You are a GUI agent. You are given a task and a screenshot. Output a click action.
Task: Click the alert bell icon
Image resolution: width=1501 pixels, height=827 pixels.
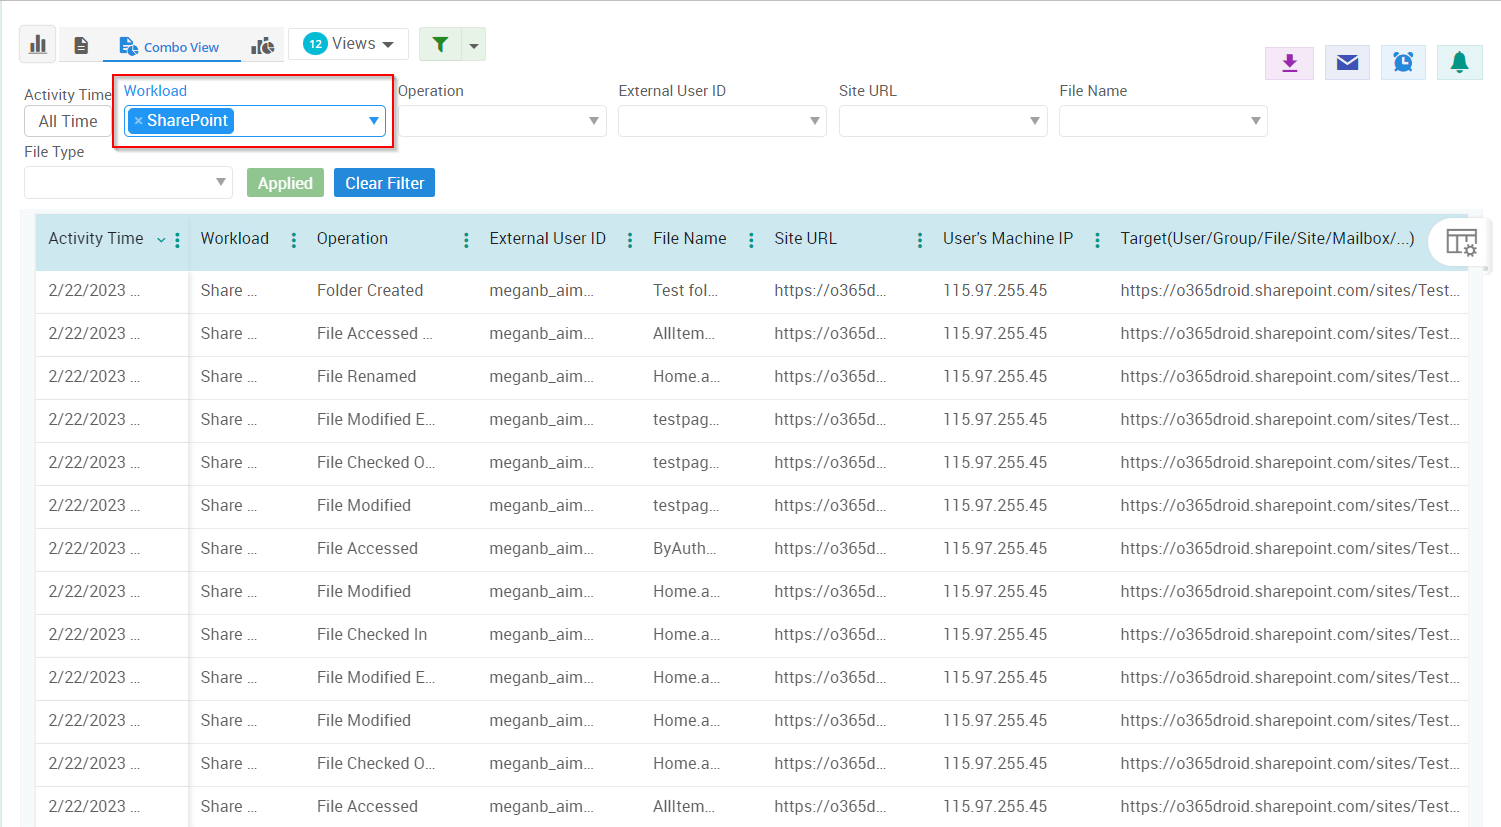(1459, 63)
